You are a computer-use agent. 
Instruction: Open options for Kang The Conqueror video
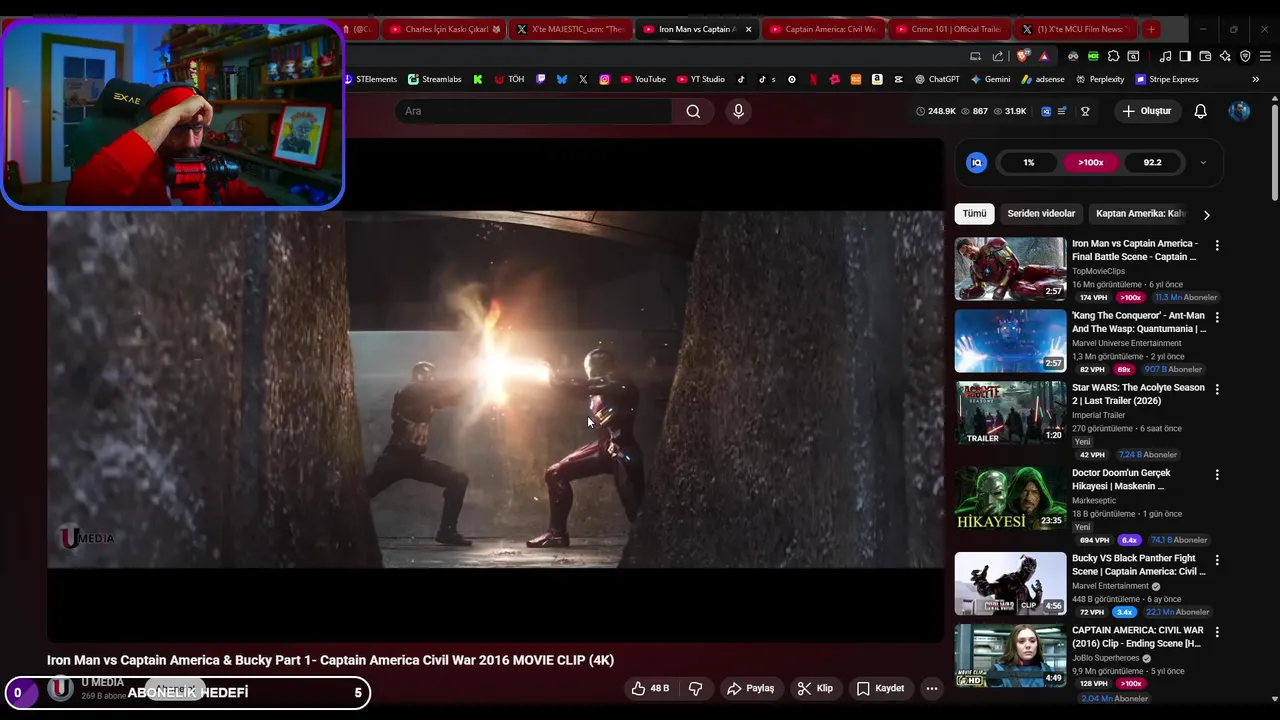click(x=1217, y=317)
